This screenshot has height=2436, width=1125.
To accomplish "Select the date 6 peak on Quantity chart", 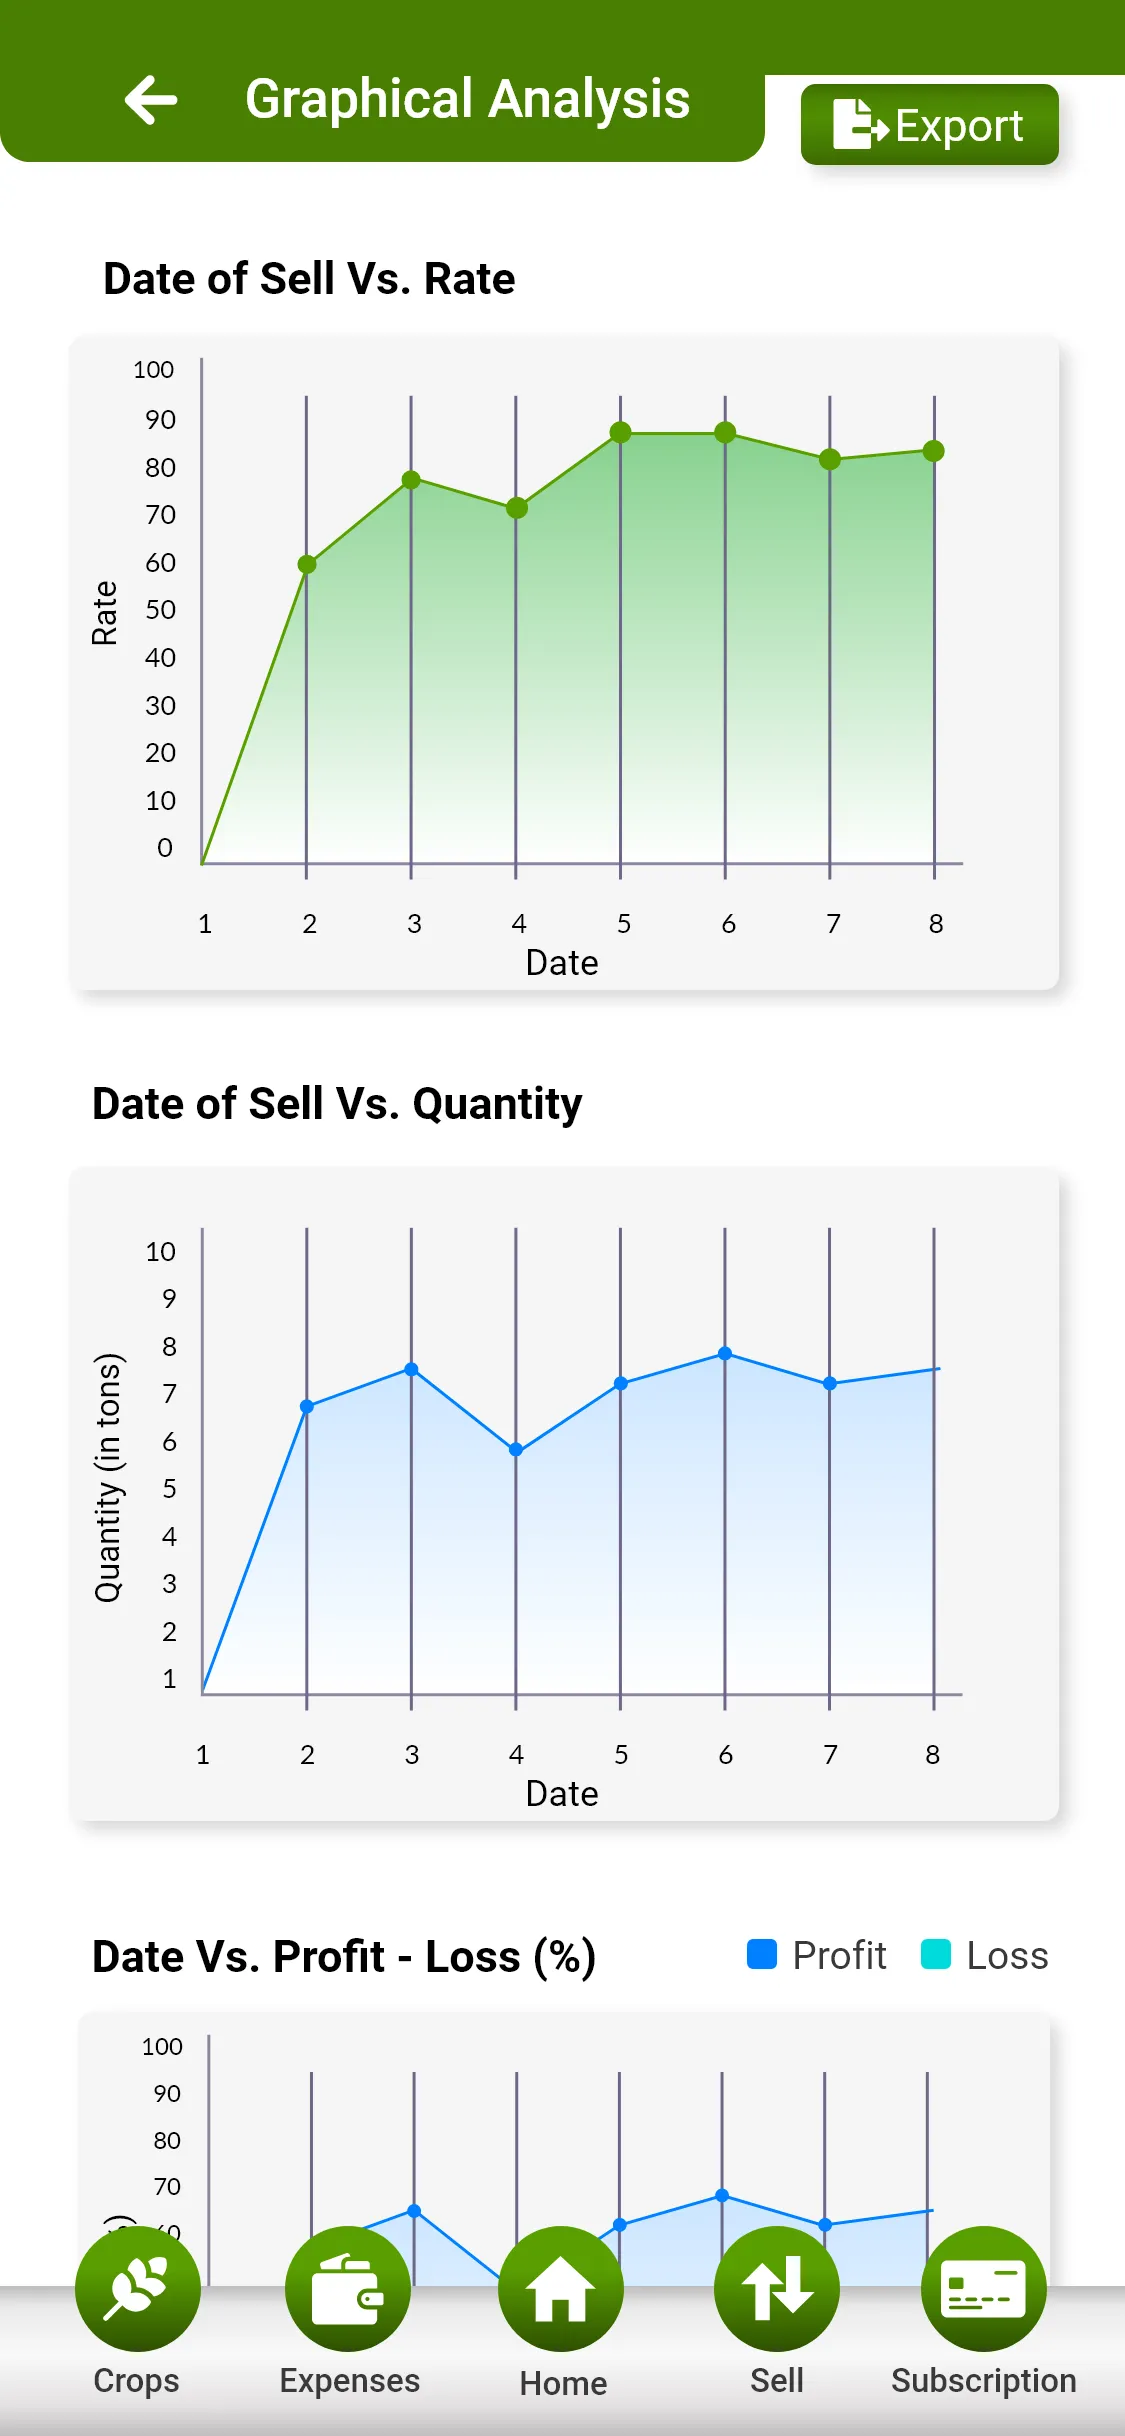I will [725, 1354].
